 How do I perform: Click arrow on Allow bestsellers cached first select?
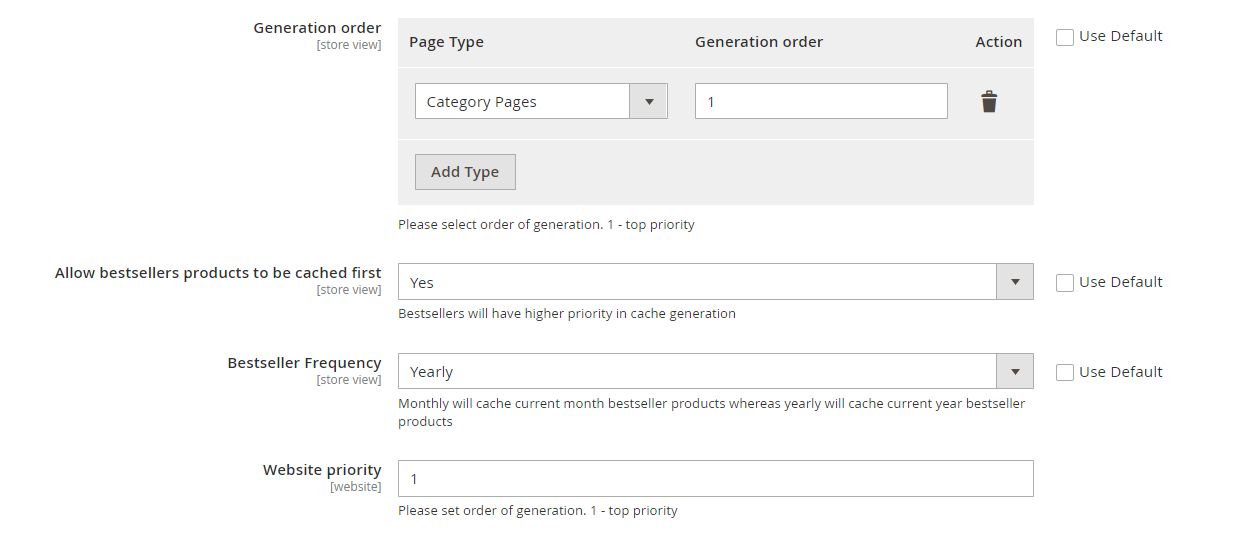coord(1014,282)
